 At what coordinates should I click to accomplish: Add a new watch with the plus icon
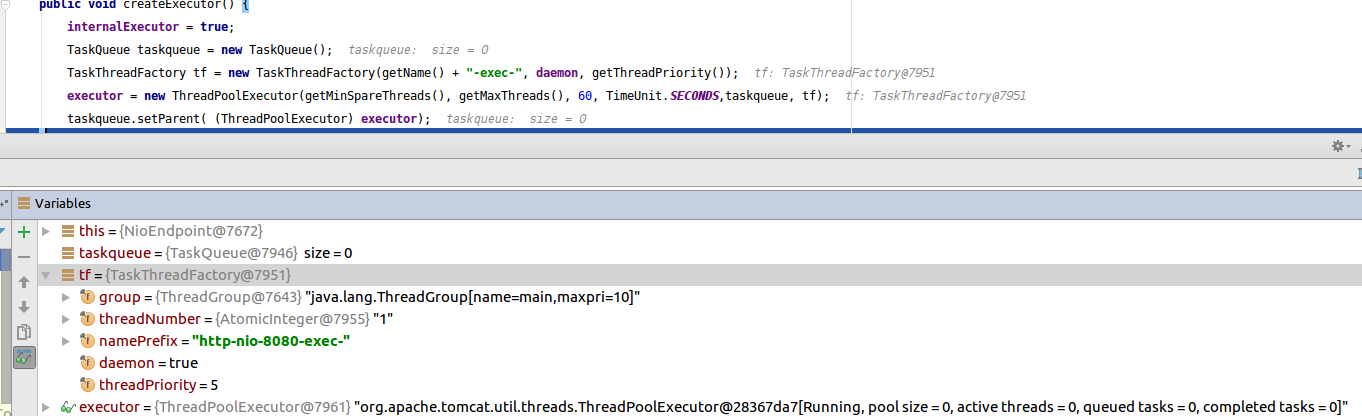[25, 232]
